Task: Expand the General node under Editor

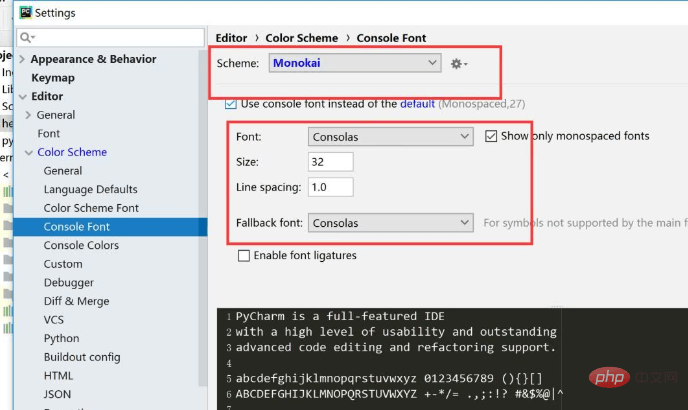Action: click(x=28, y=115)
